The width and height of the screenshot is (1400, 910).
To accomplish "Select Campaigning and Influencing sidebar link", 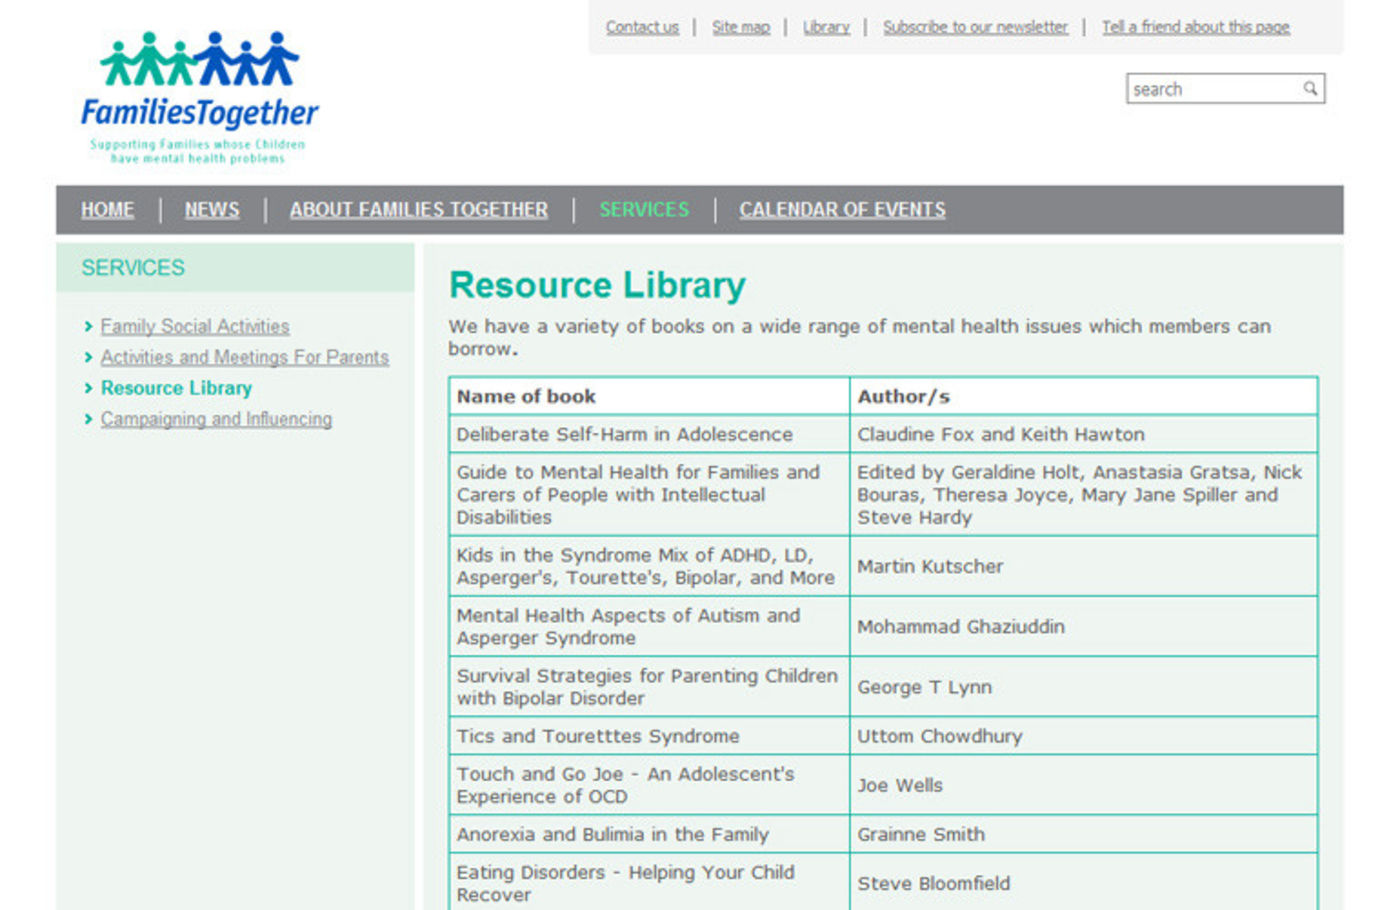I will pyautogui.click(x=216, y=419).
